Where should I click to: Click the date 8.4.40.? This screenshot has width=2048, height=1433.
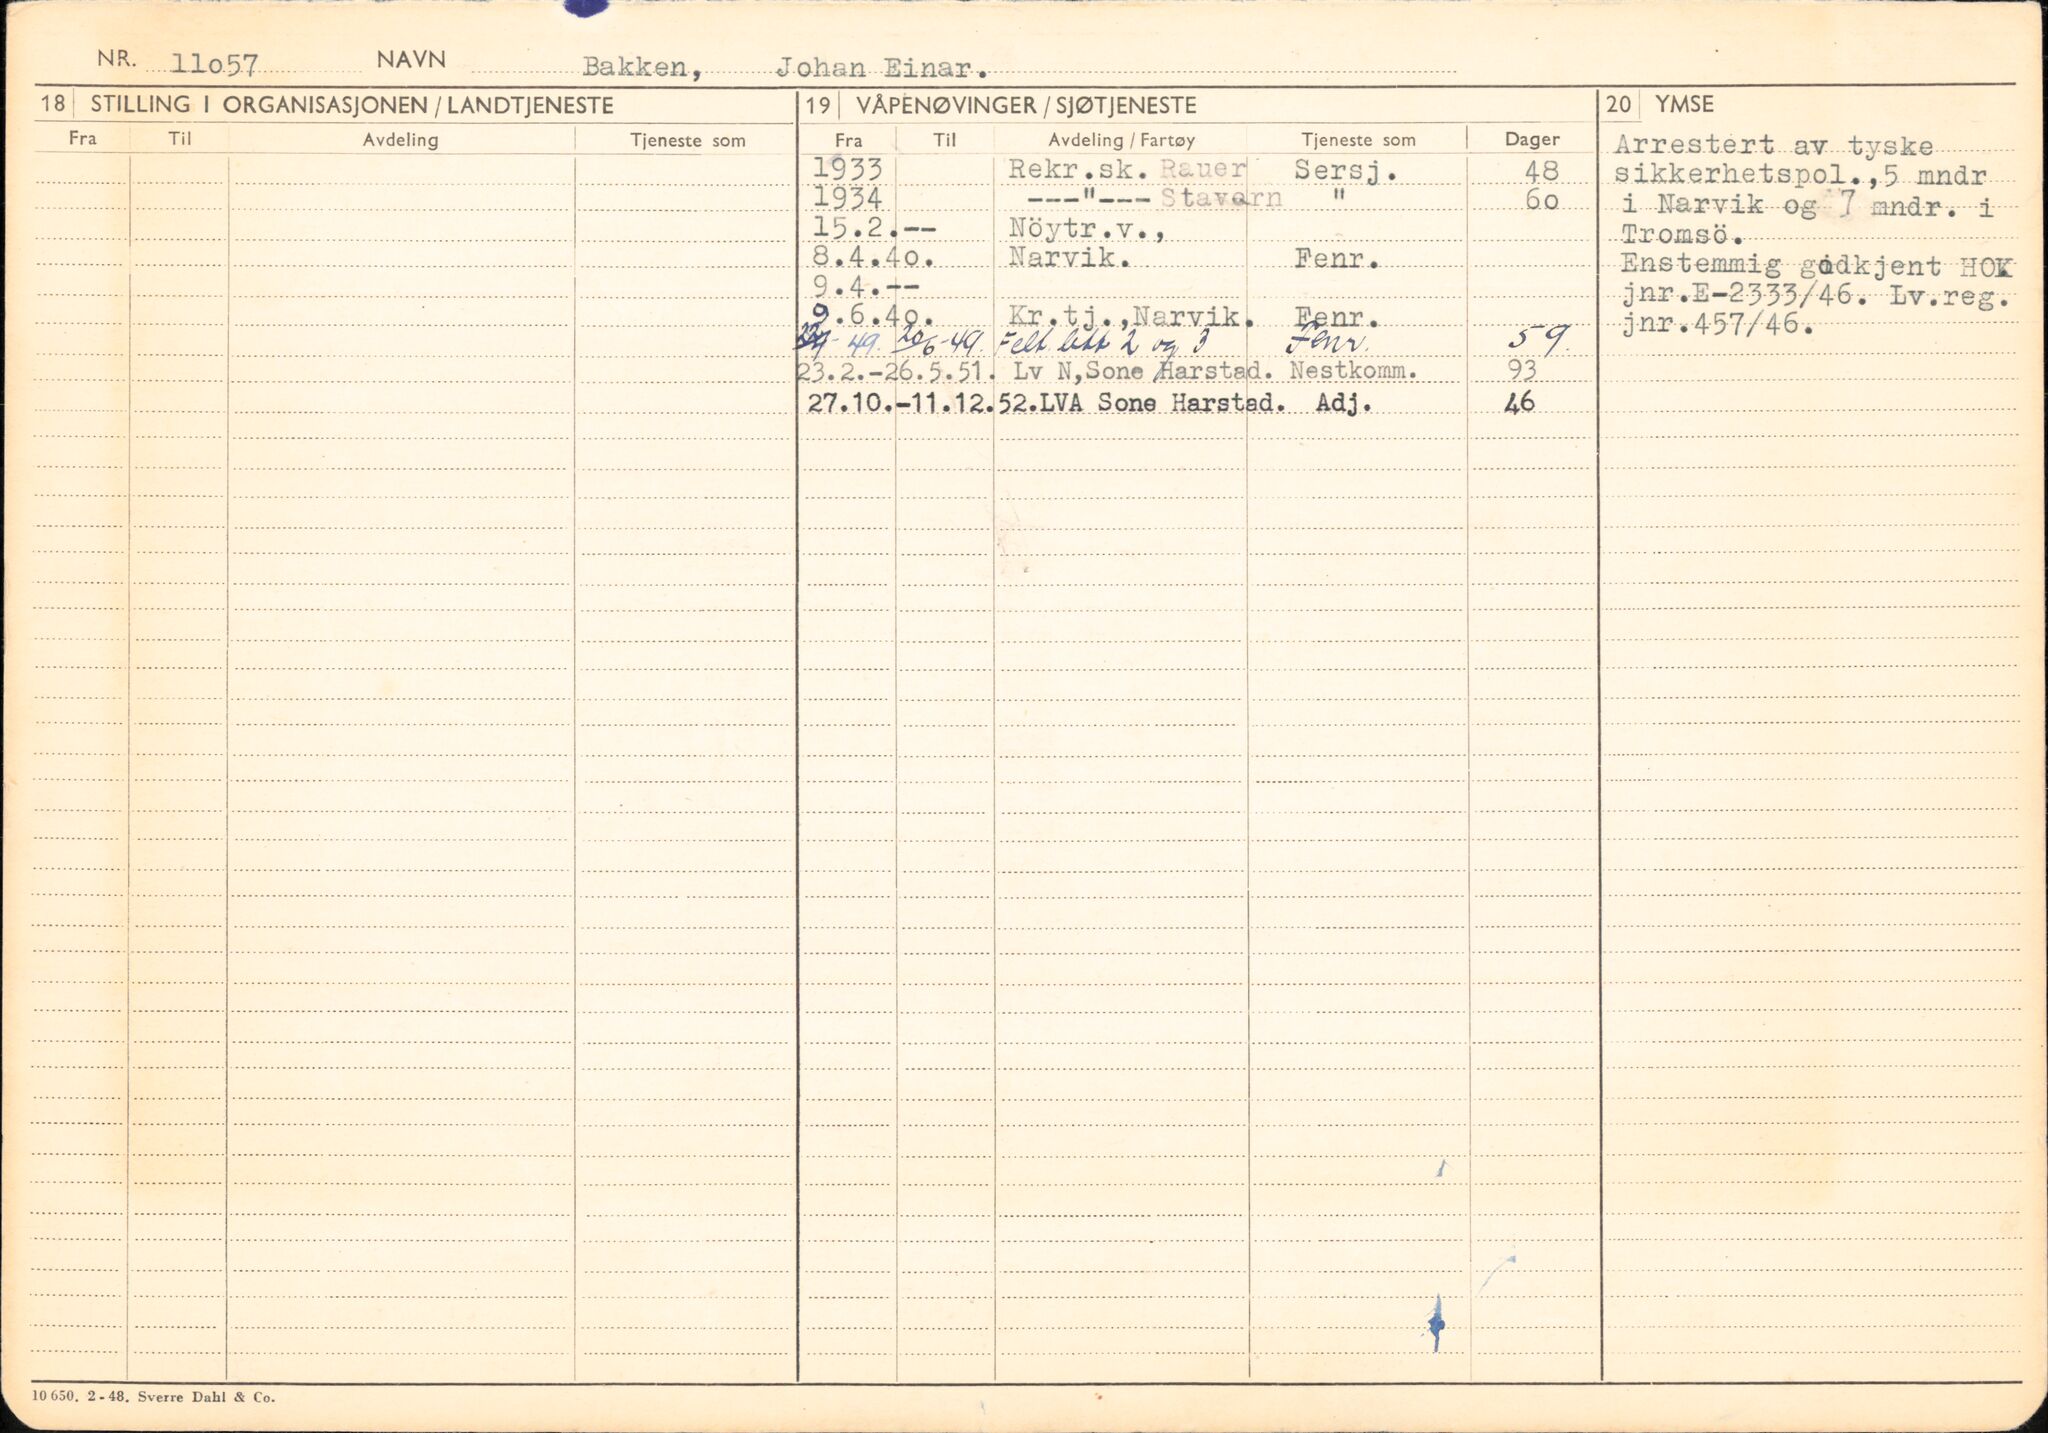tap(872, 258)
